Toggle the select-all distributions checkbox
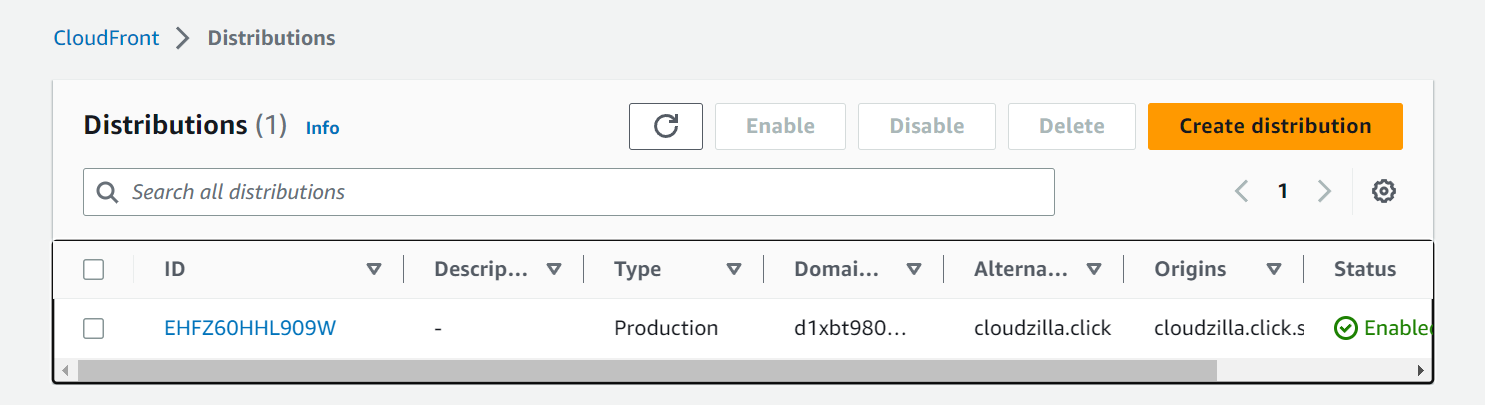 [x=94, y=269]
